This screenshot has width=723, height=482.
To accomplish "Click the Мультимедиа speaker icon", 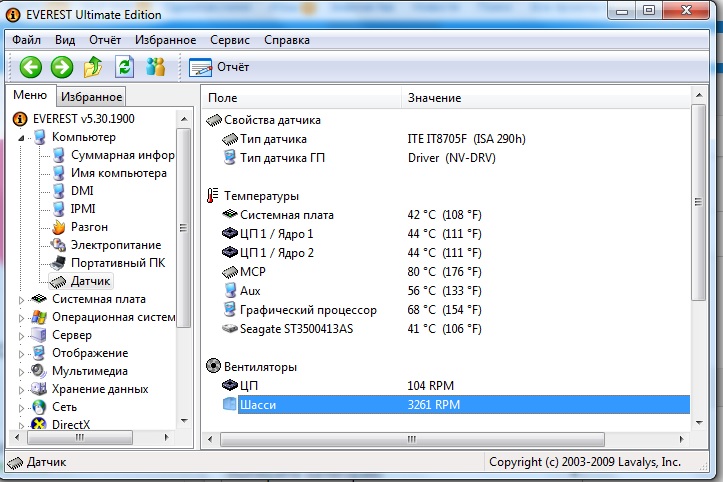I will [x=39, y=371].
